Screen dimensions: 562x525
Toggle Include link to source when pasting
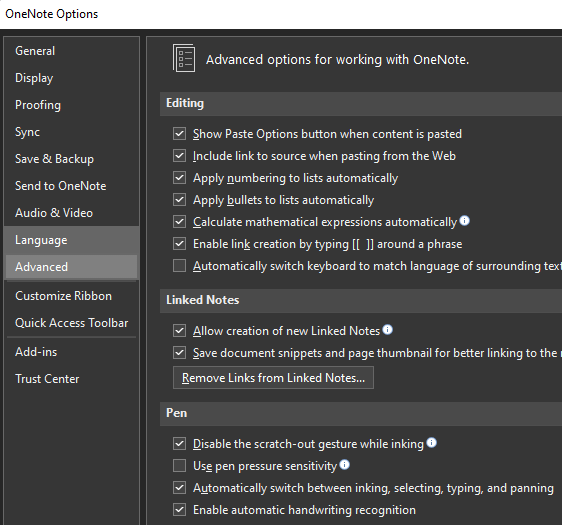pos(179,156)
